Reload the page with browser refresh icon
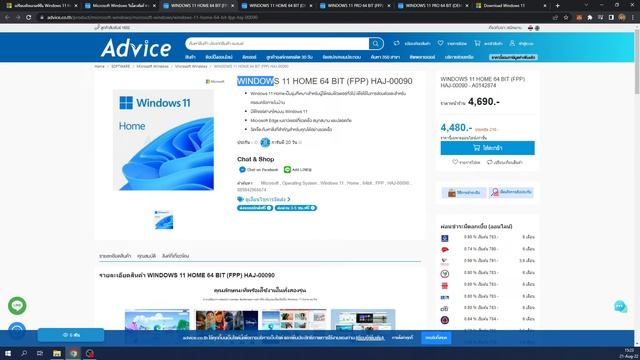The height and width of the screenshot is (360, 640). pyautogui.click(x=29, y=18)
